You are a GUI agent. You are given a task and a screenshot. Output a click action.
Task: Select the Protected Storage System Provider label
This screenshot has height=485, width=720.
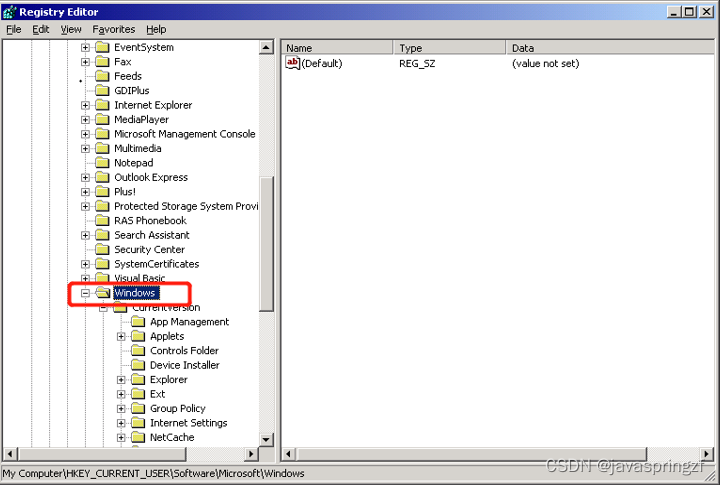(x=186, y=206)
